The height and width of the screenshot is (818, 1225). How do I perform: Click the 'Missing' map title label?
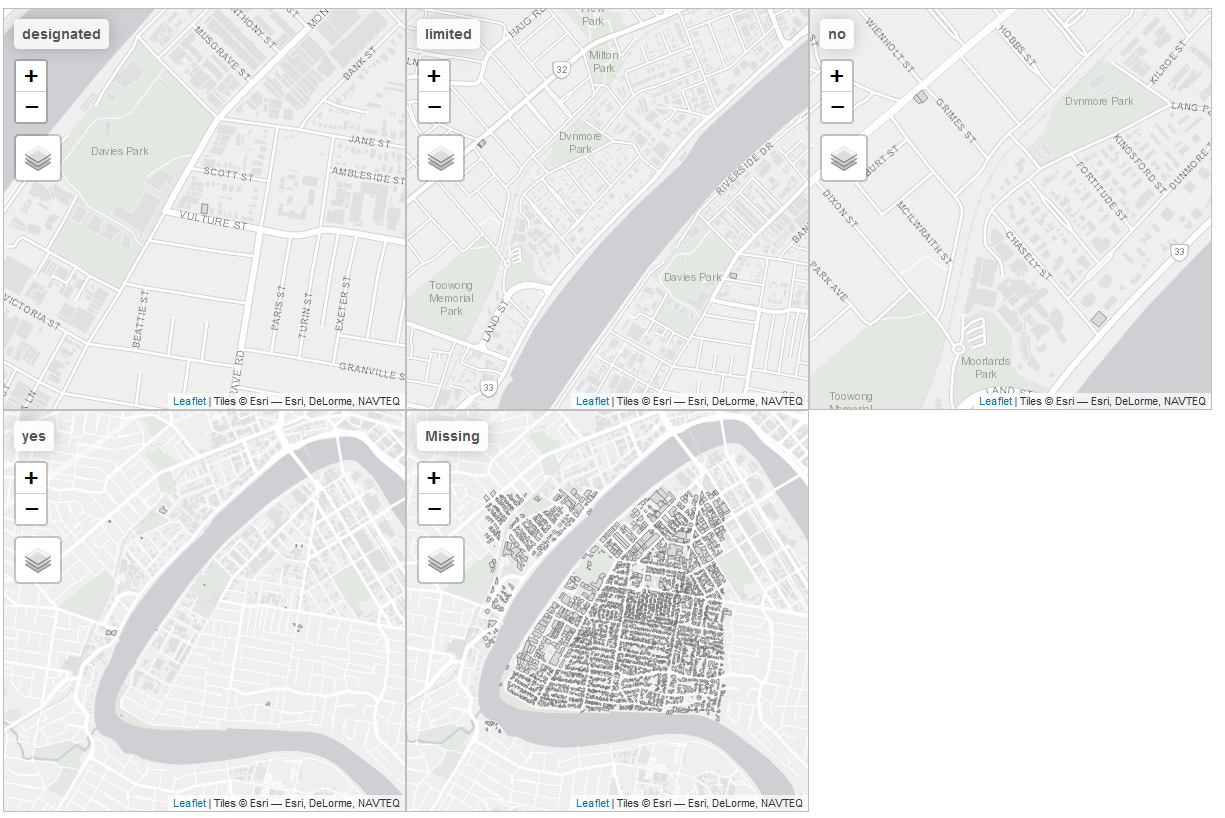(x=452, y=436)
